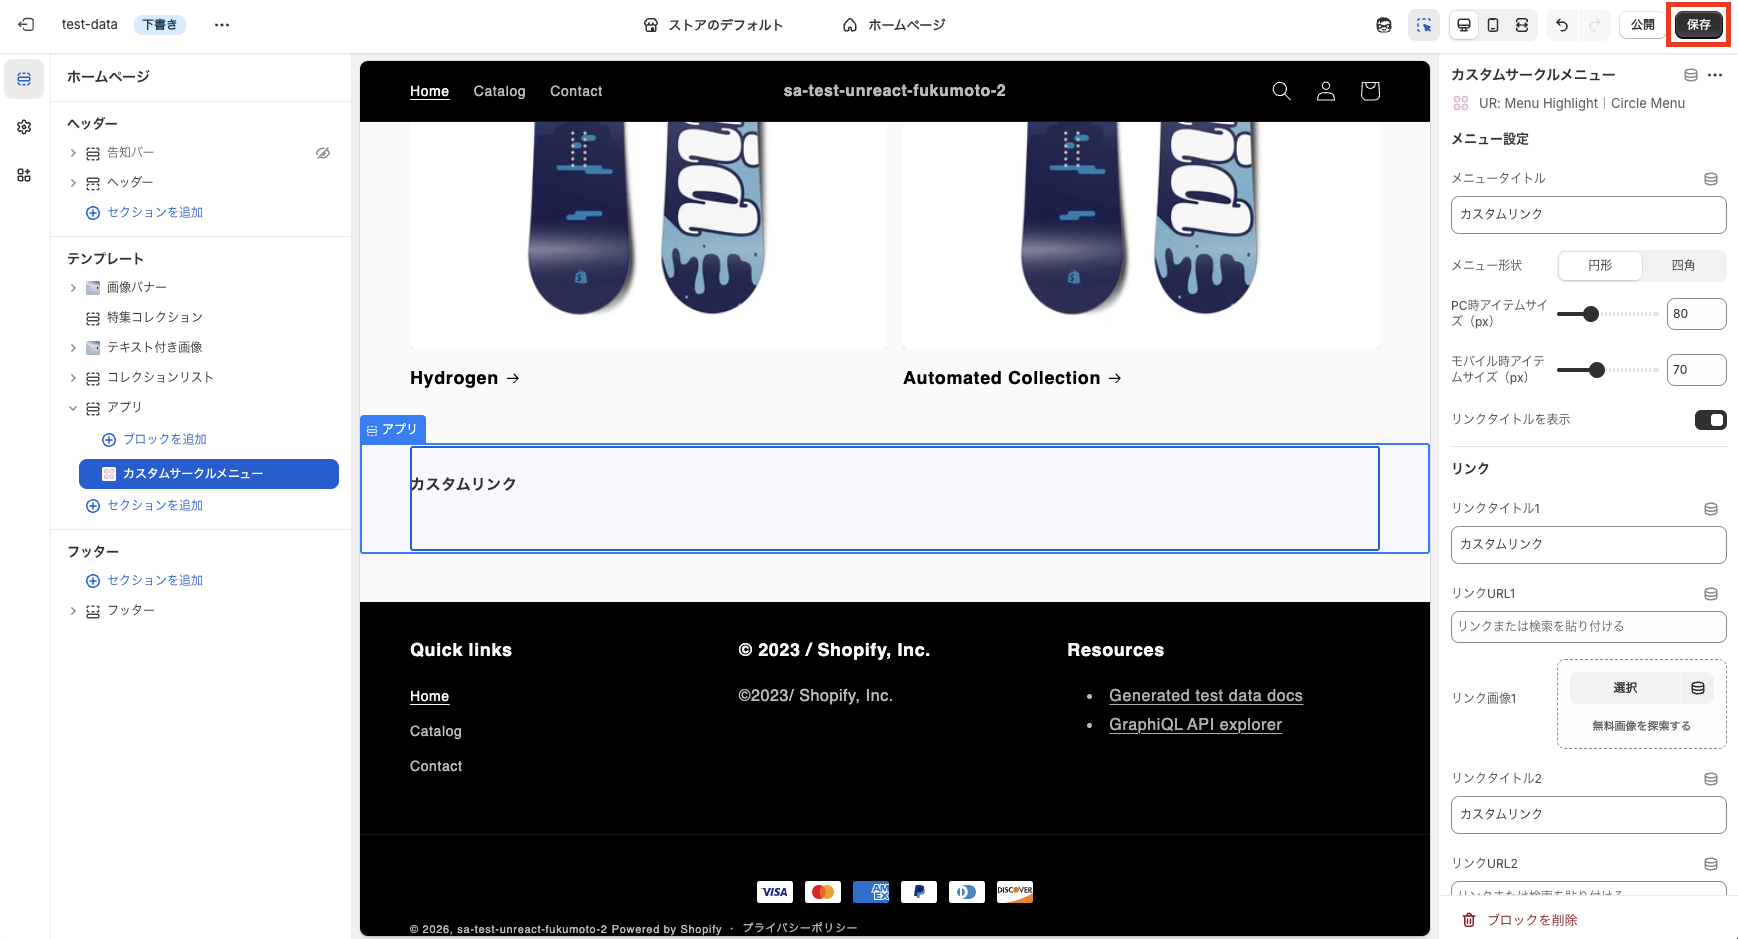The width and height of the screenshot is (1738, 939).
Task: Open the preview inspector selection tool
Action: (1424, 24)
